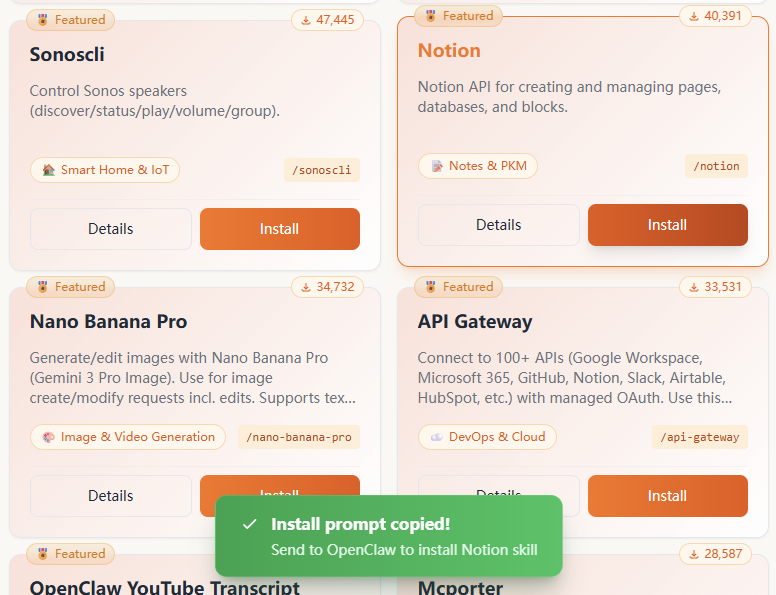The height and width of the screenshot is (595, 776).
Task: Open Details for Notion
Action: 498,225
